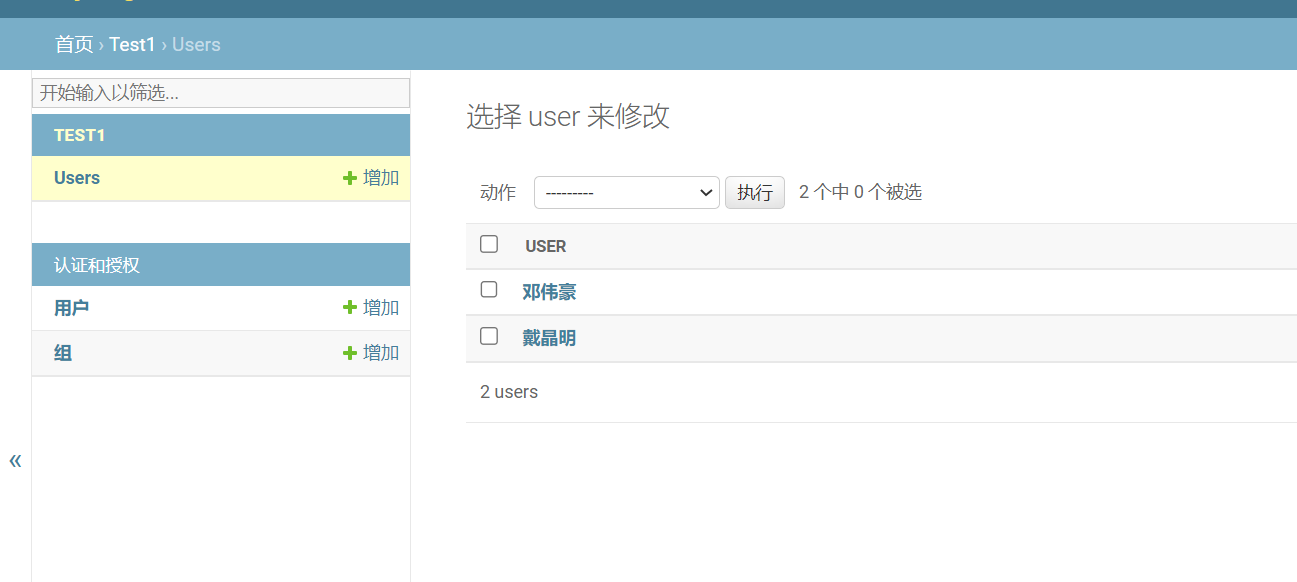
Task: Check the box for 戴晶明
Action: point(489,336)
